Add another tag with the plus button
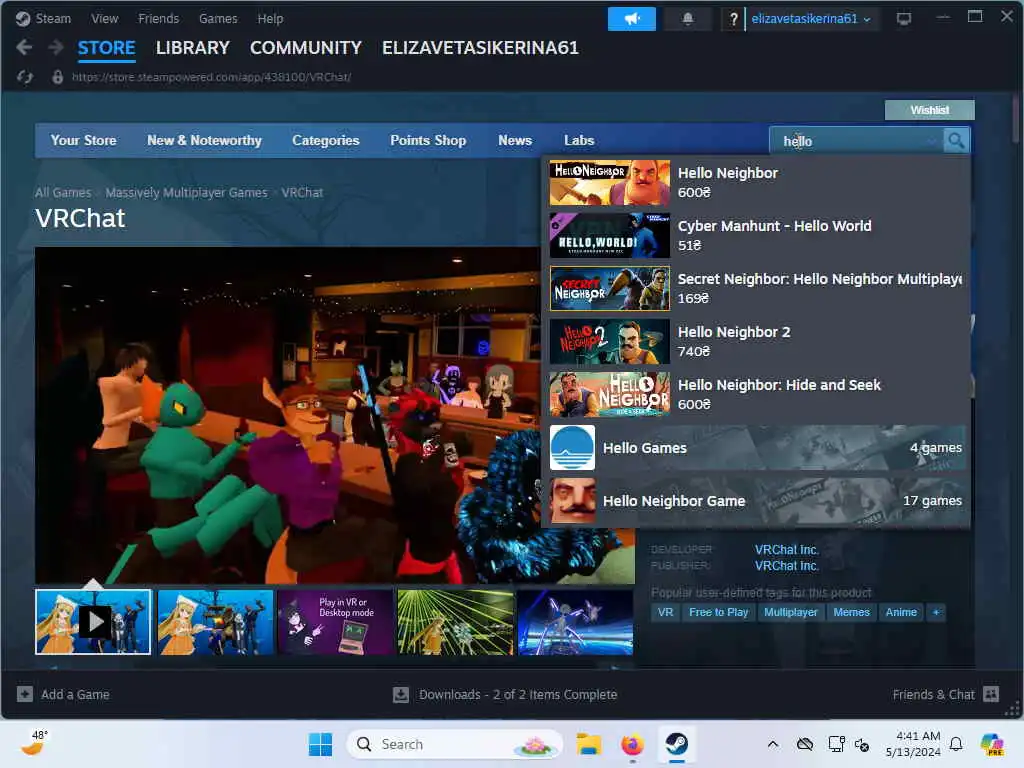The image size is (1024, 768). pyautogui.click(x=936, y=612)
